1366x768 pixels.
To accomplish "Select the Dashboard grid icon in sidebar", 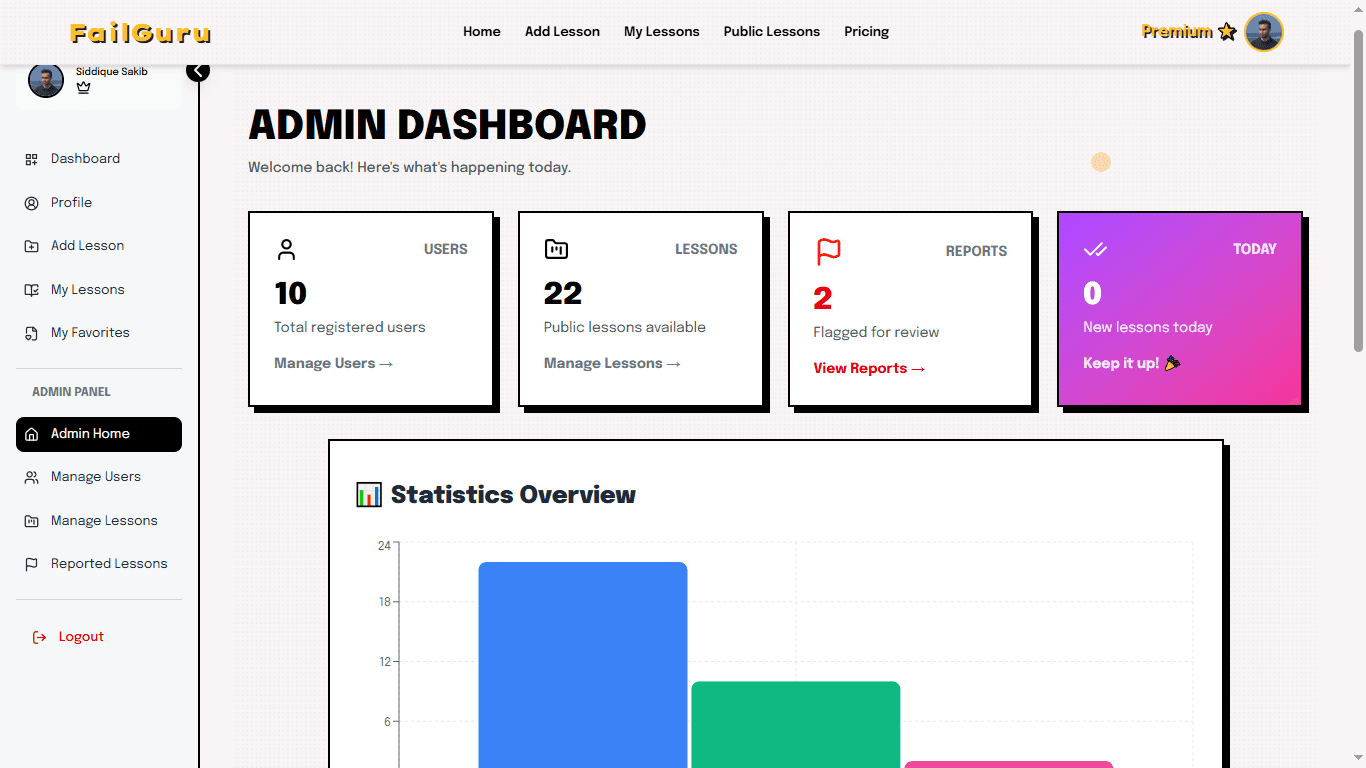I will [x=29, y=158].
